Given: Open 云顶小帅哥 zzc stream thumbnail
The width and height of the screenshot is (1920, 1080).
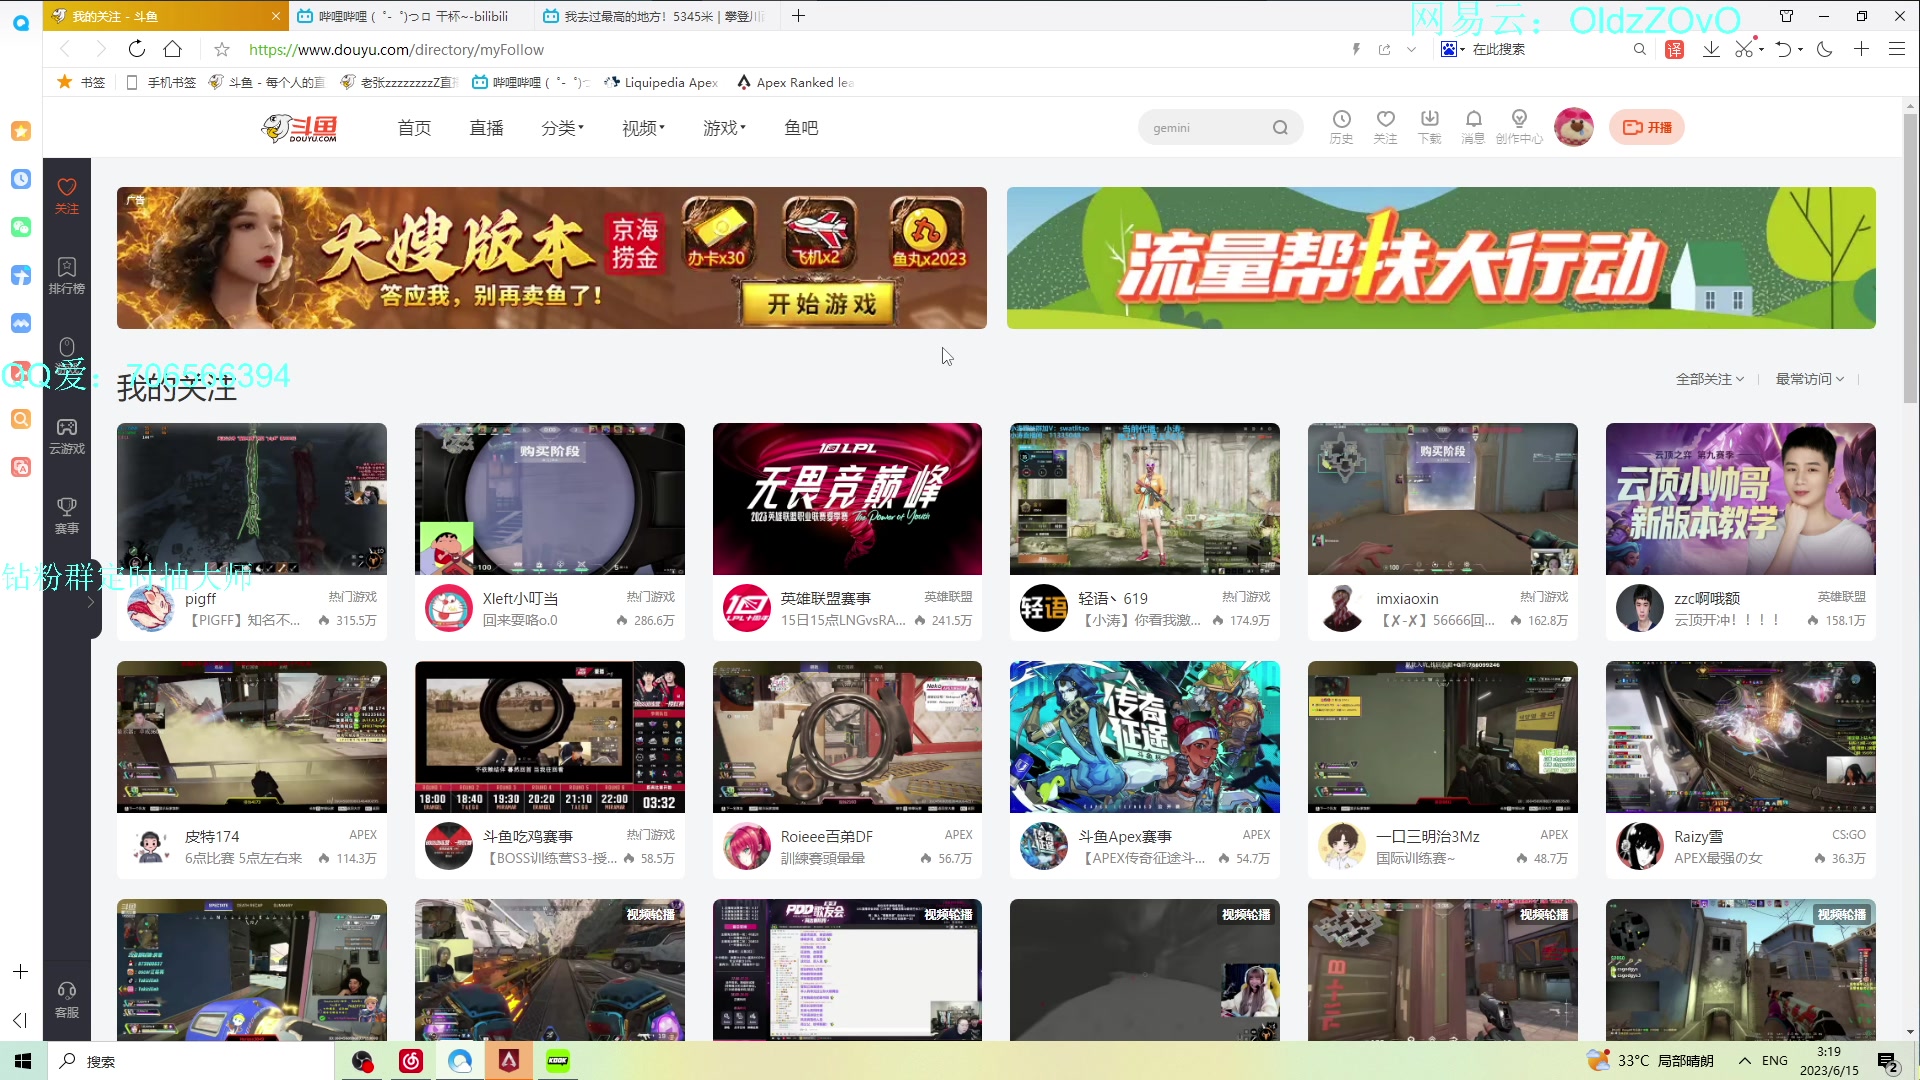Looking at the screenshot, I should 1740,498.
